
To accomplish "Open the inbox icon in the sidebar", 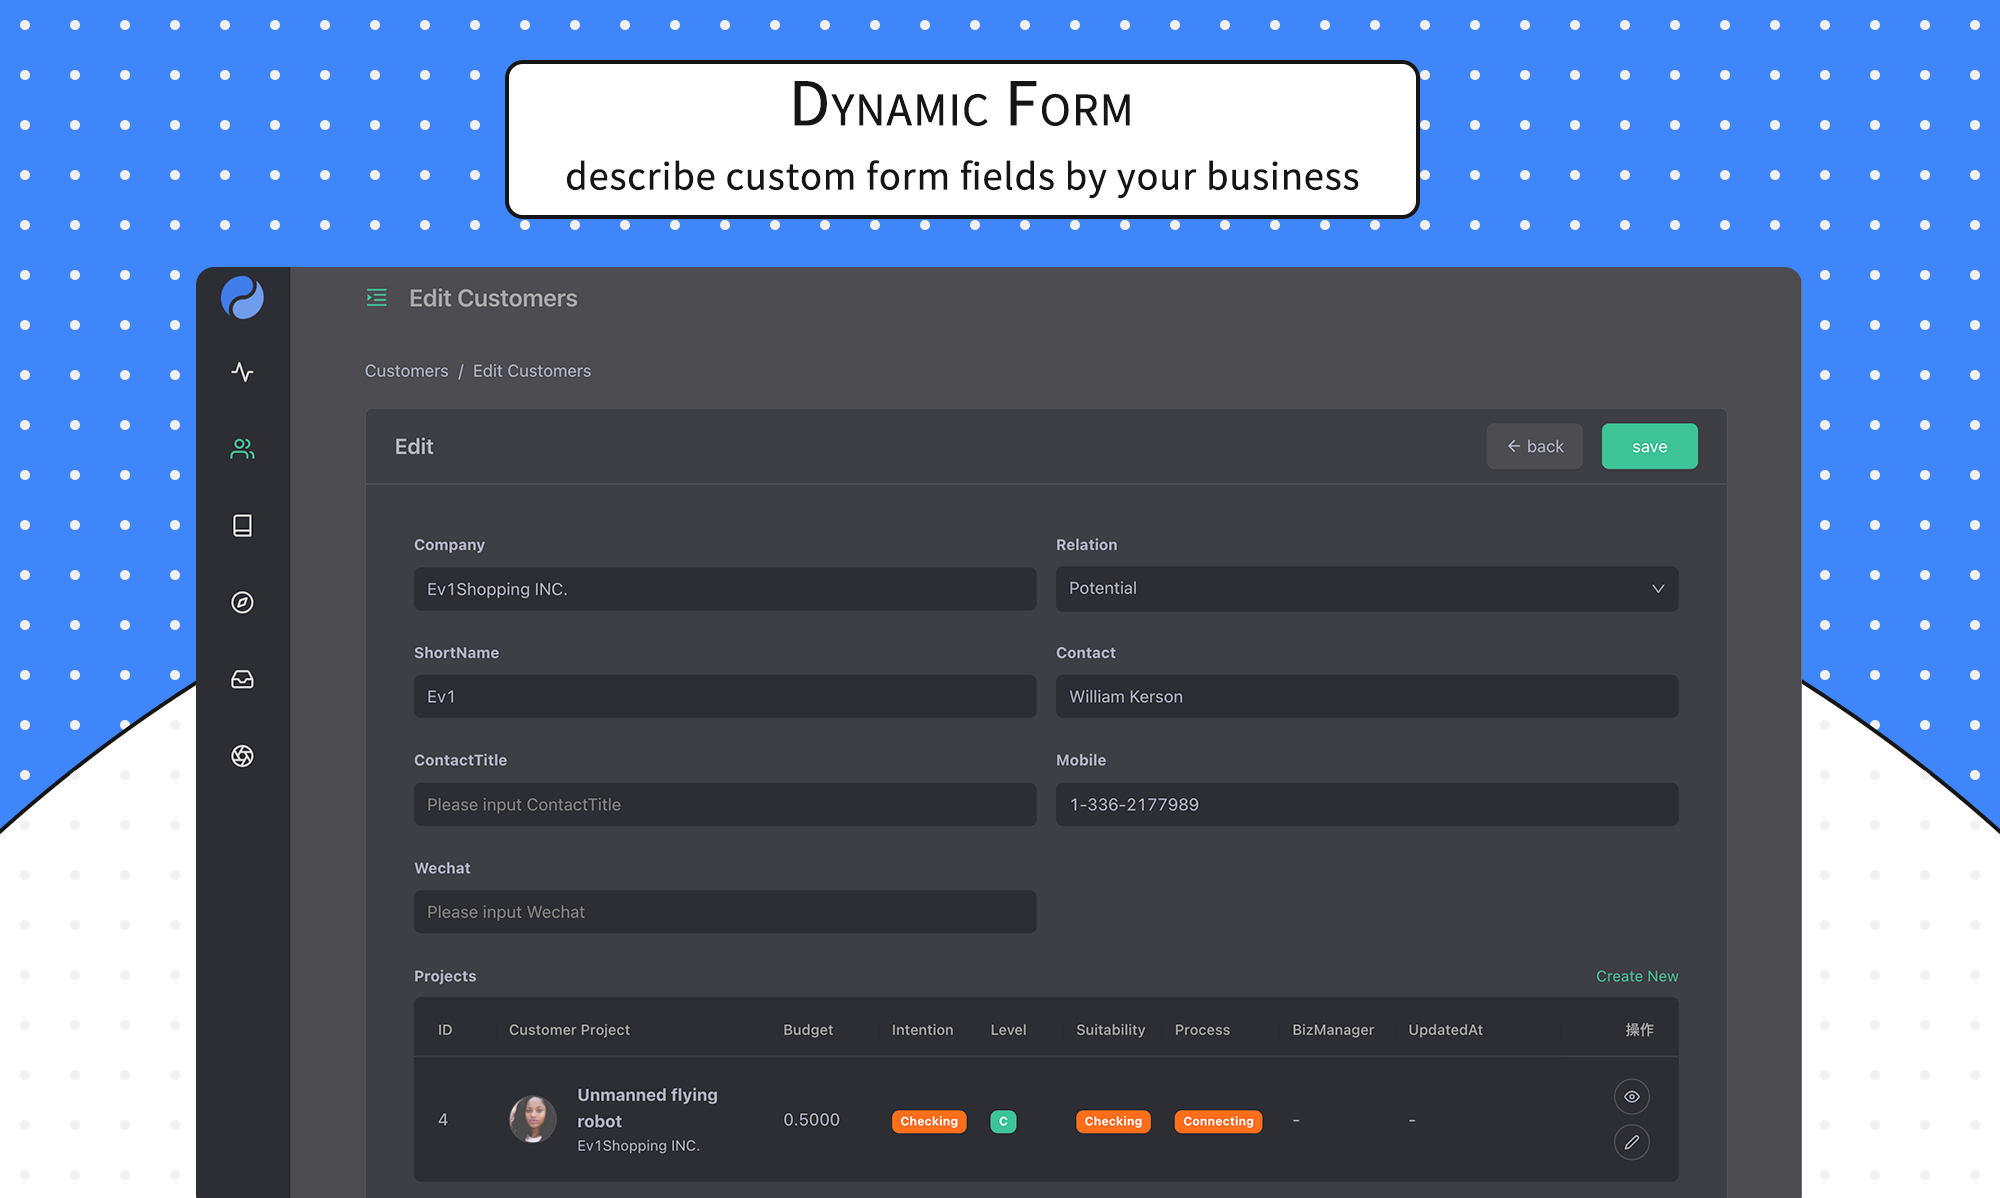I will [x=242, y=679].
